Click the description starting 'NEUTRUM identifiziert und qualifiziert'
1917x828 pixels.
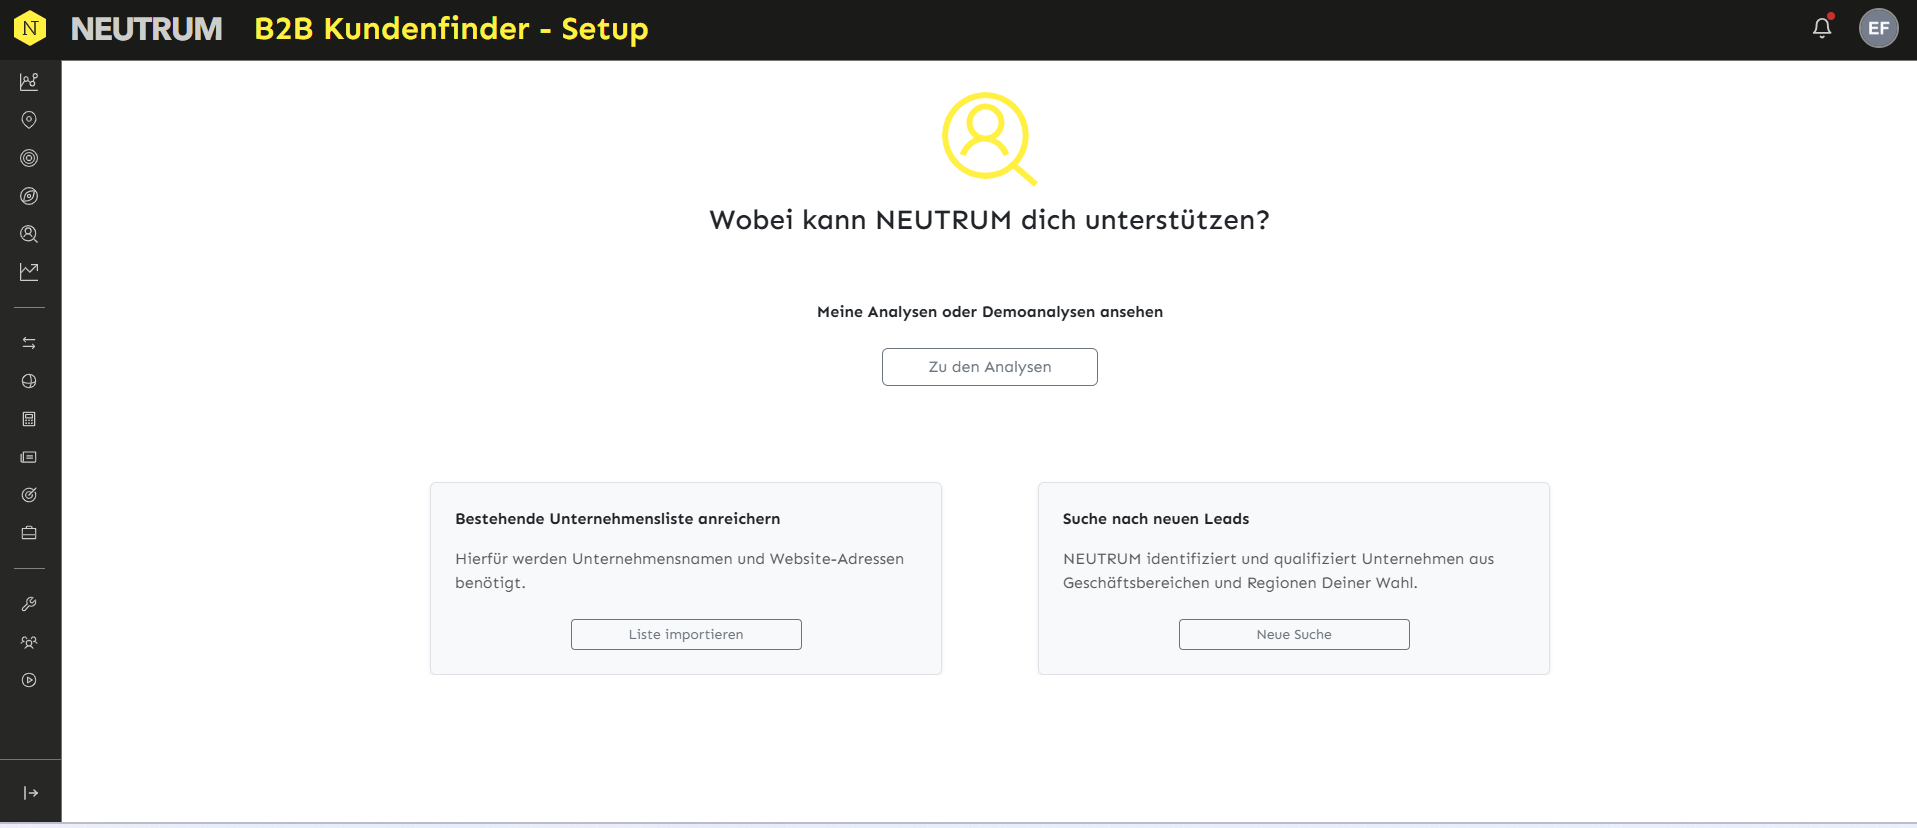[x=1278, y=571]
